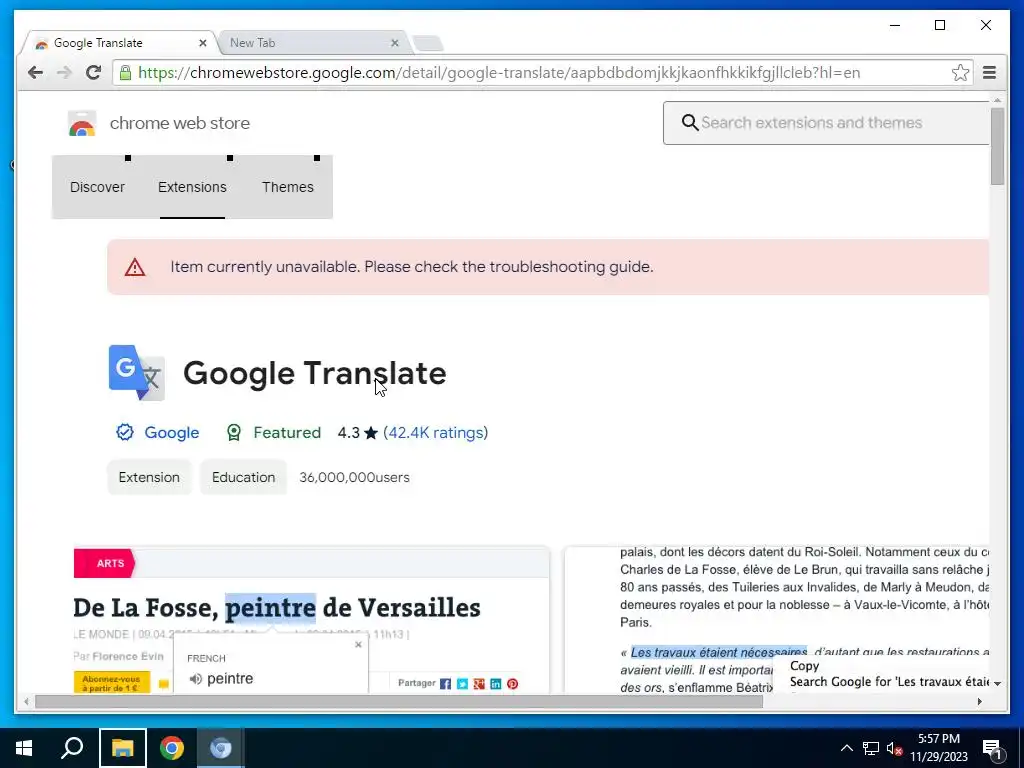This screenshot has width=1024, height=768.
Task: Click the 4.3 star rating
Action: tap(357, 432)
